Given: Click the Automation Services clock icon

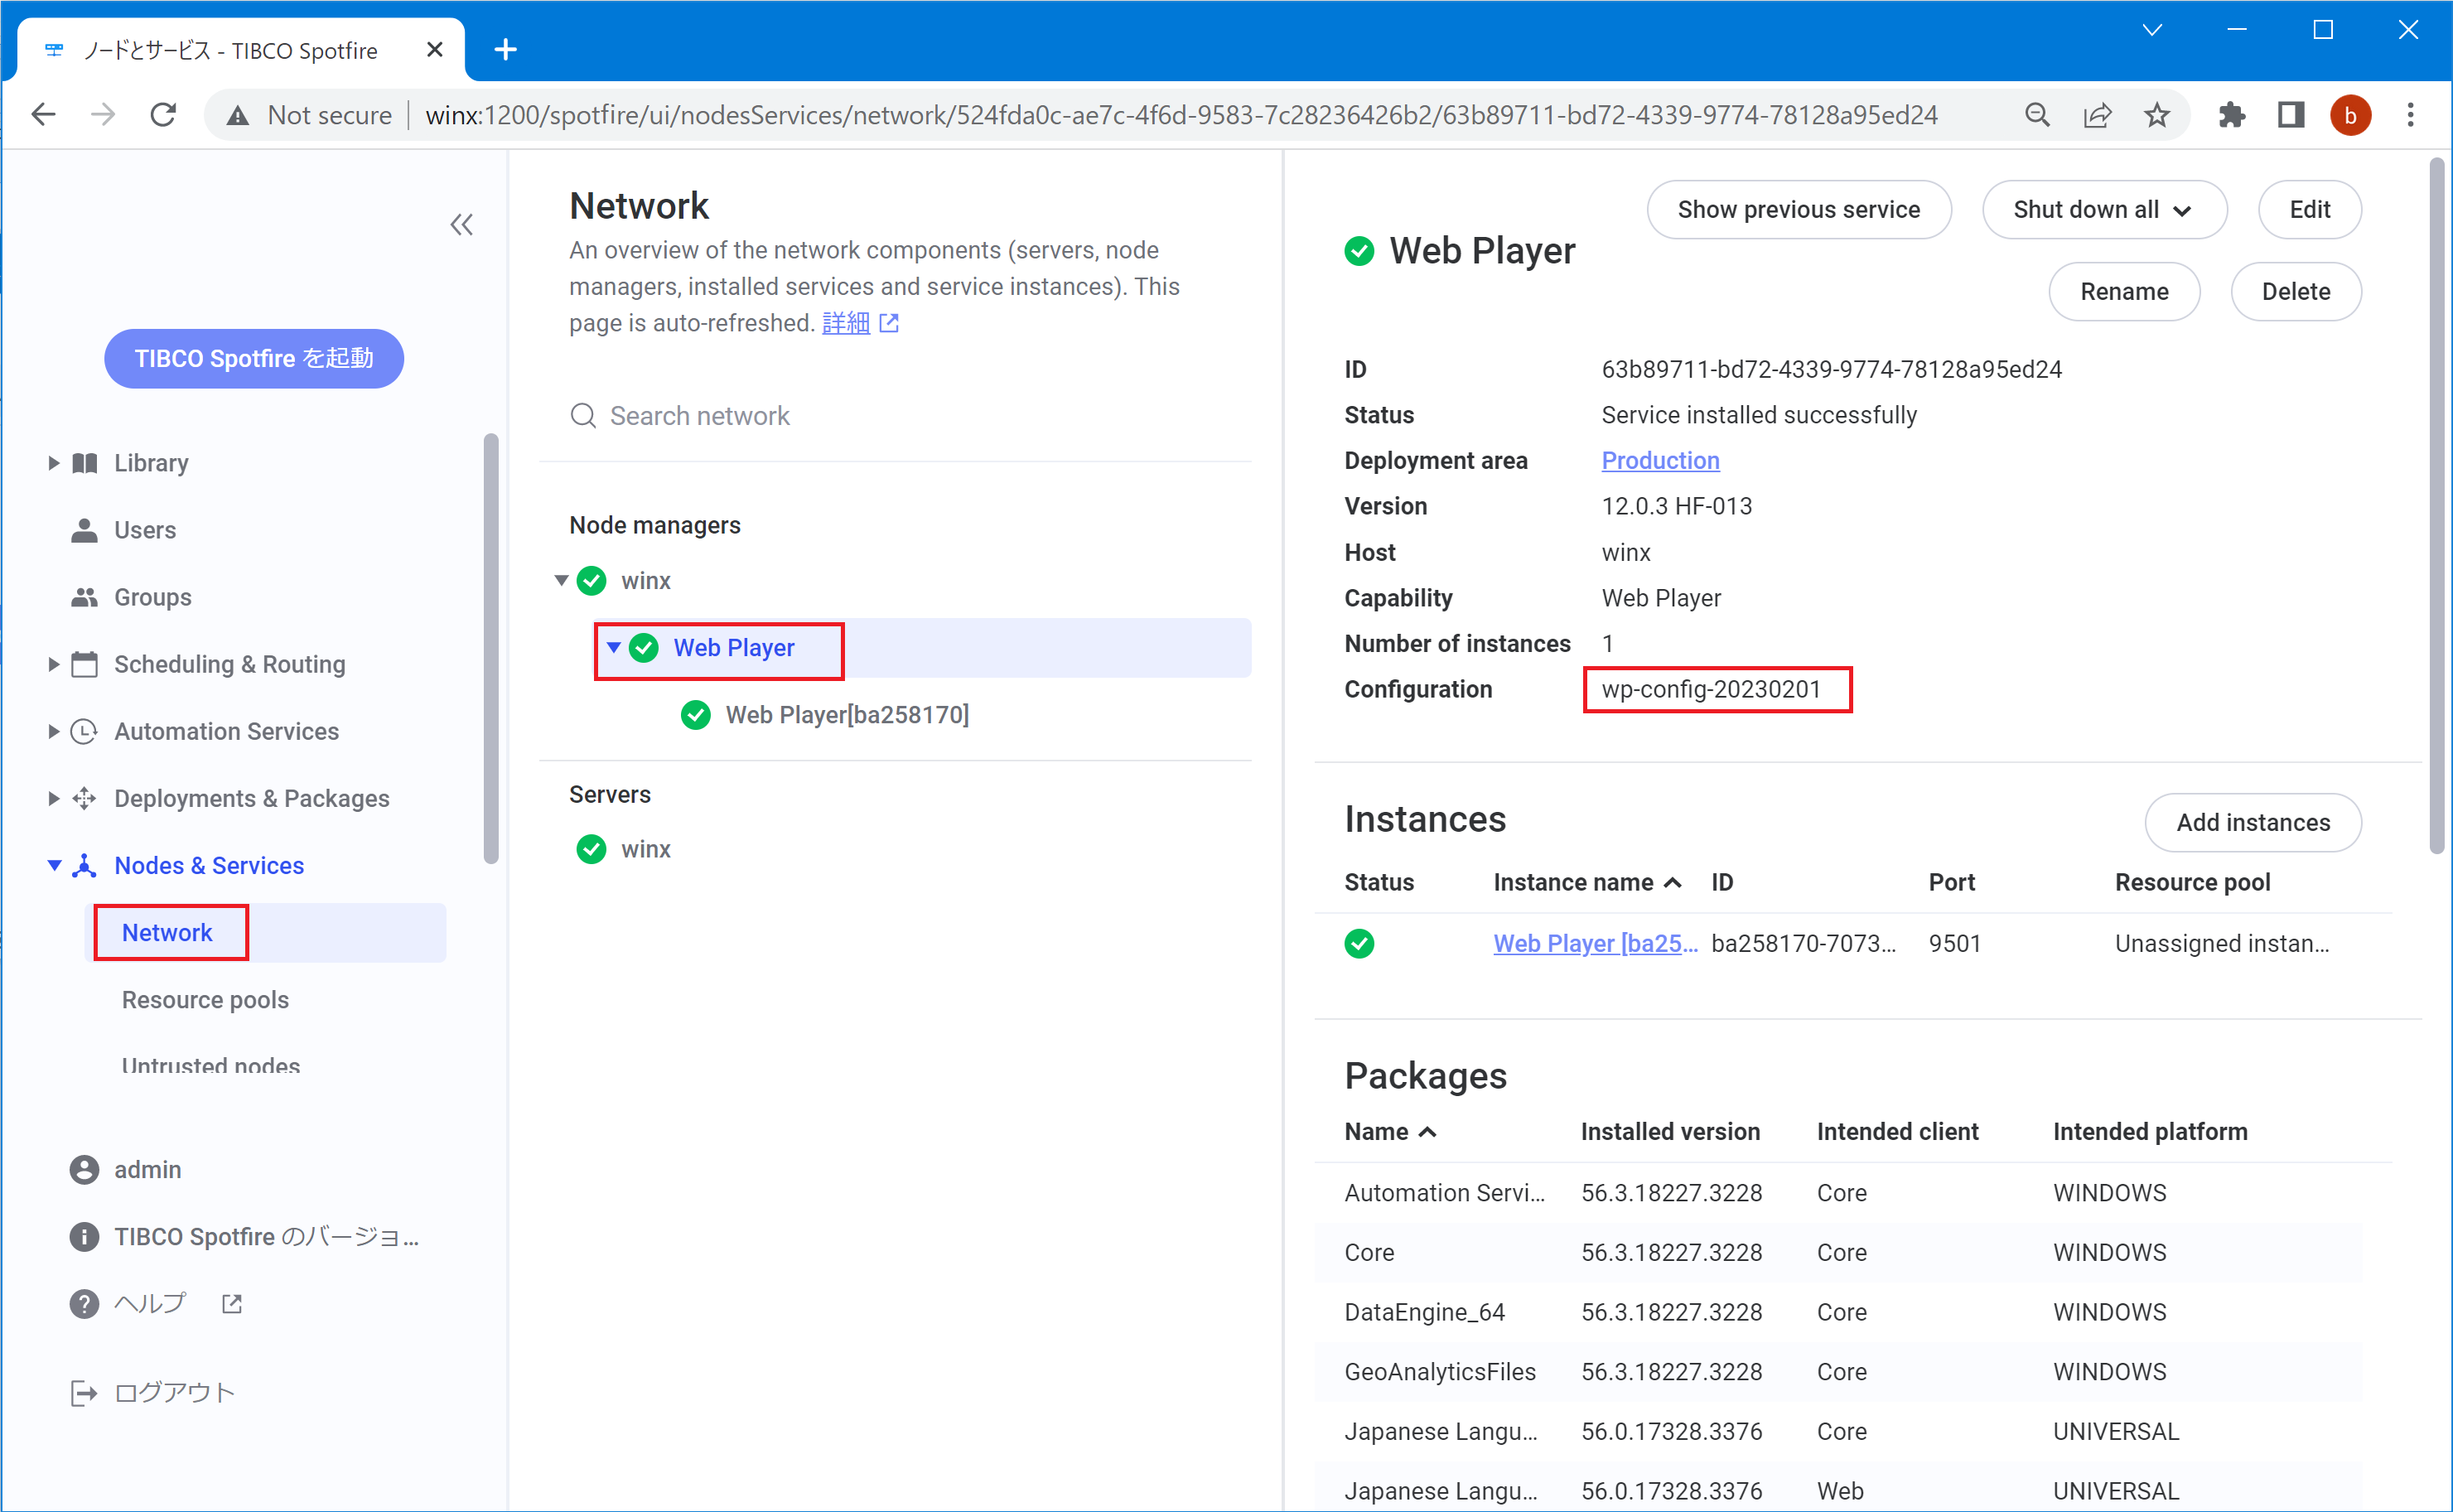Looking at the screenshot, I should pyautogui.click(x=85, y=731).
